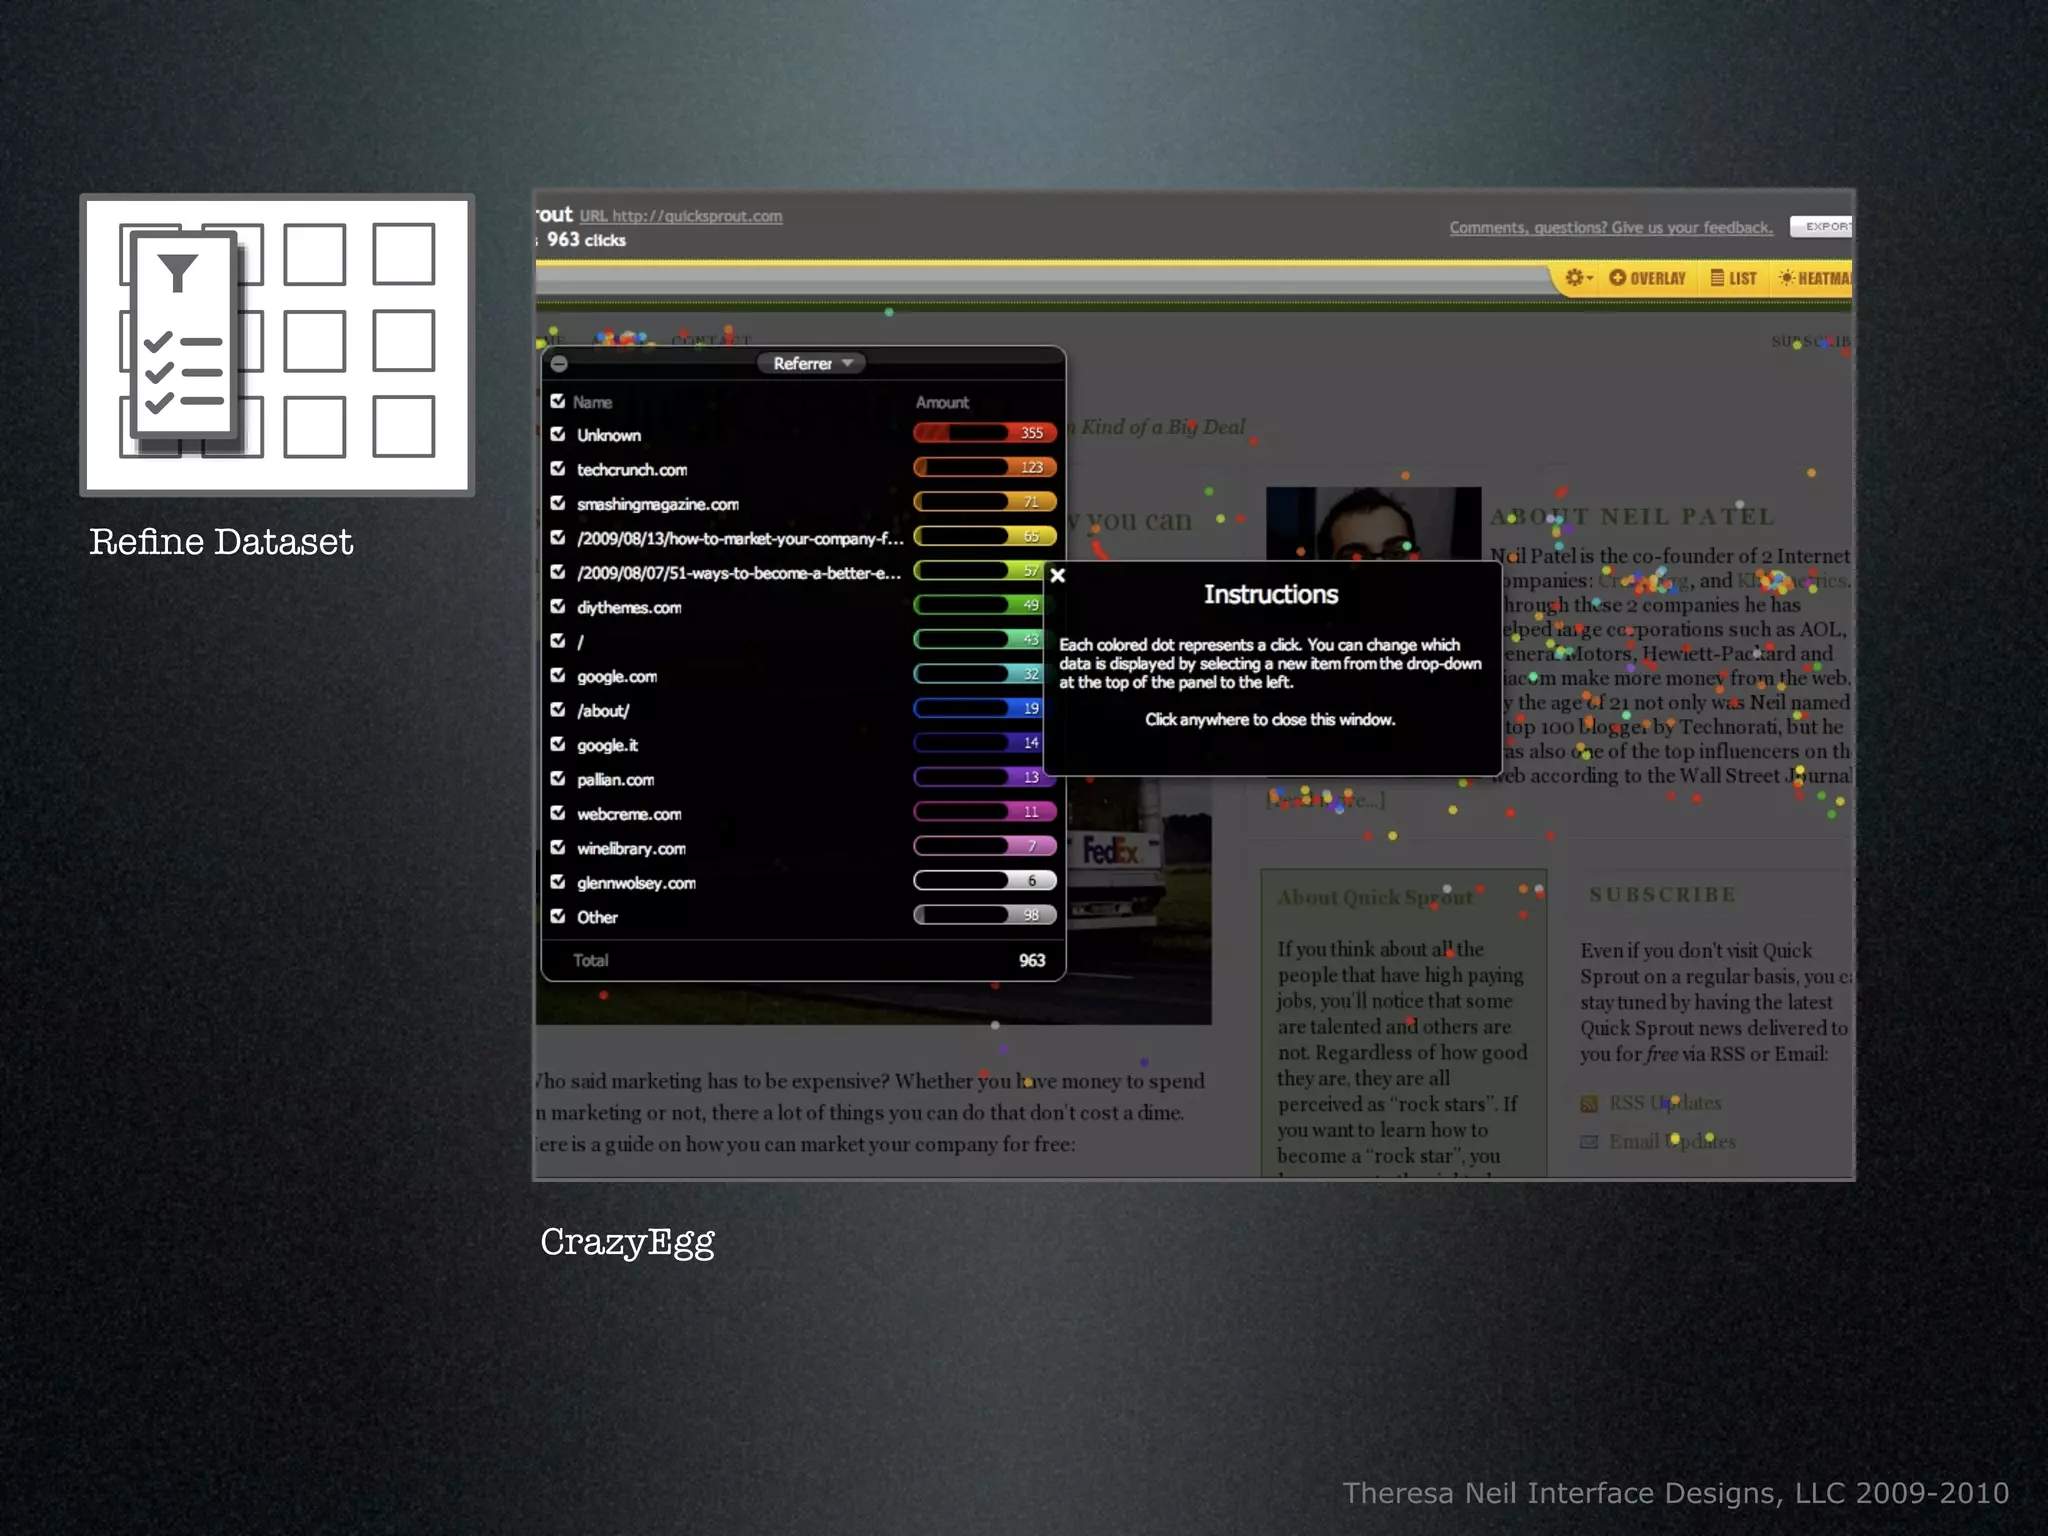Uncheck the google.it checkbox
The width and height of the screenshot is (2048, 1536).
[558, 744]
